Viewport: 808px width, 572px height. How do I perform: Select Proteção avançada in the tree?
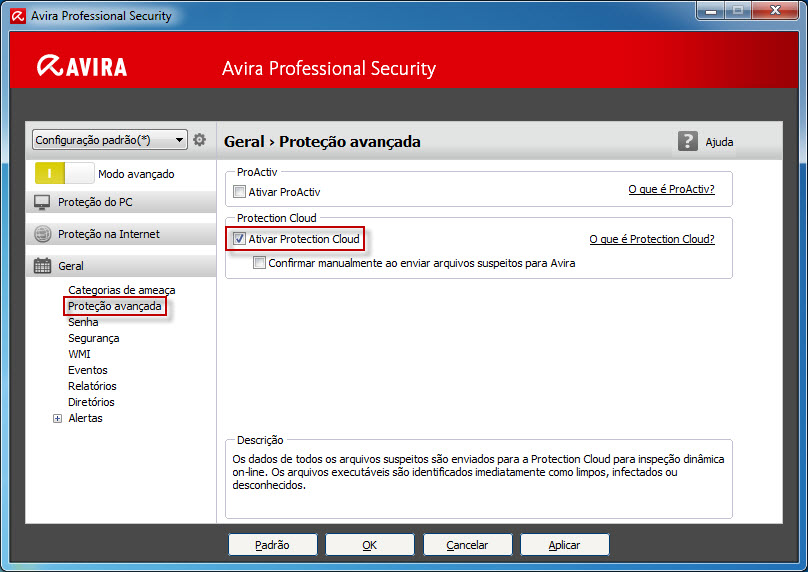tap(114, 306)
